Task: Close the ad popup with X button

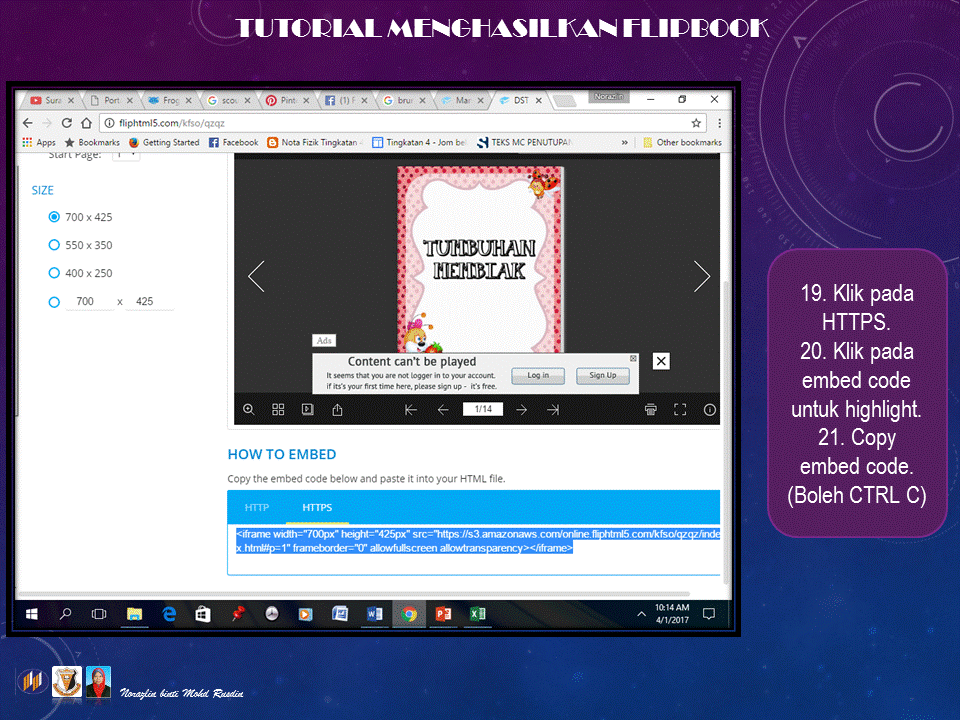Action: coord(661,361)
